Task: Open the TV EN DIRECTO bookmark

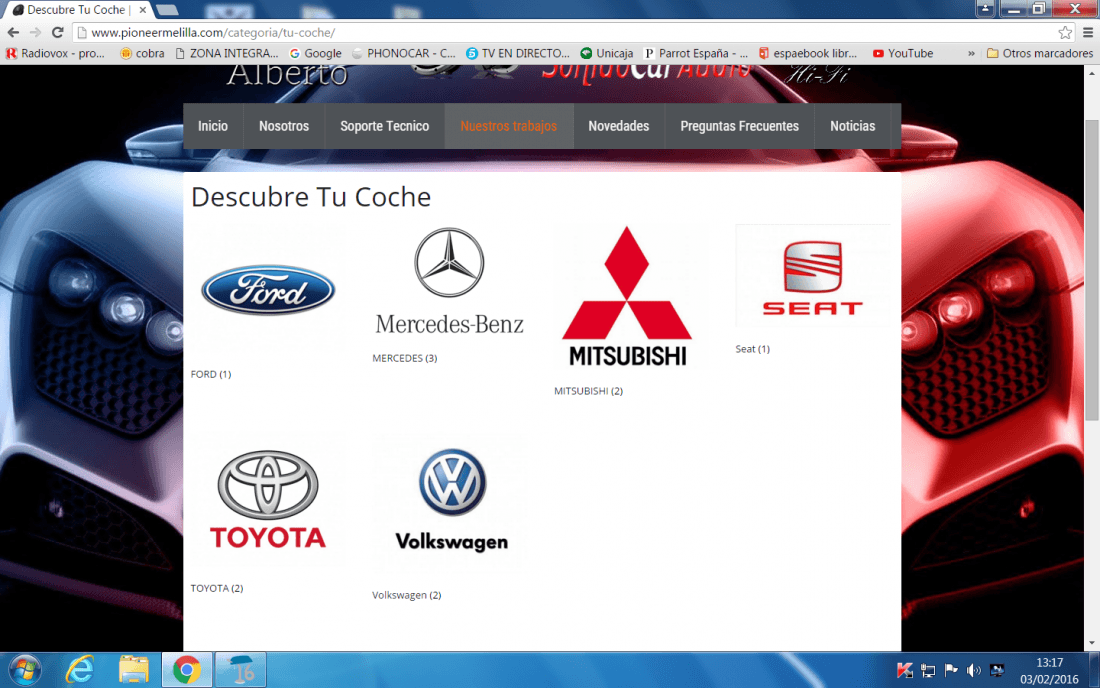Action: point(518,53)
